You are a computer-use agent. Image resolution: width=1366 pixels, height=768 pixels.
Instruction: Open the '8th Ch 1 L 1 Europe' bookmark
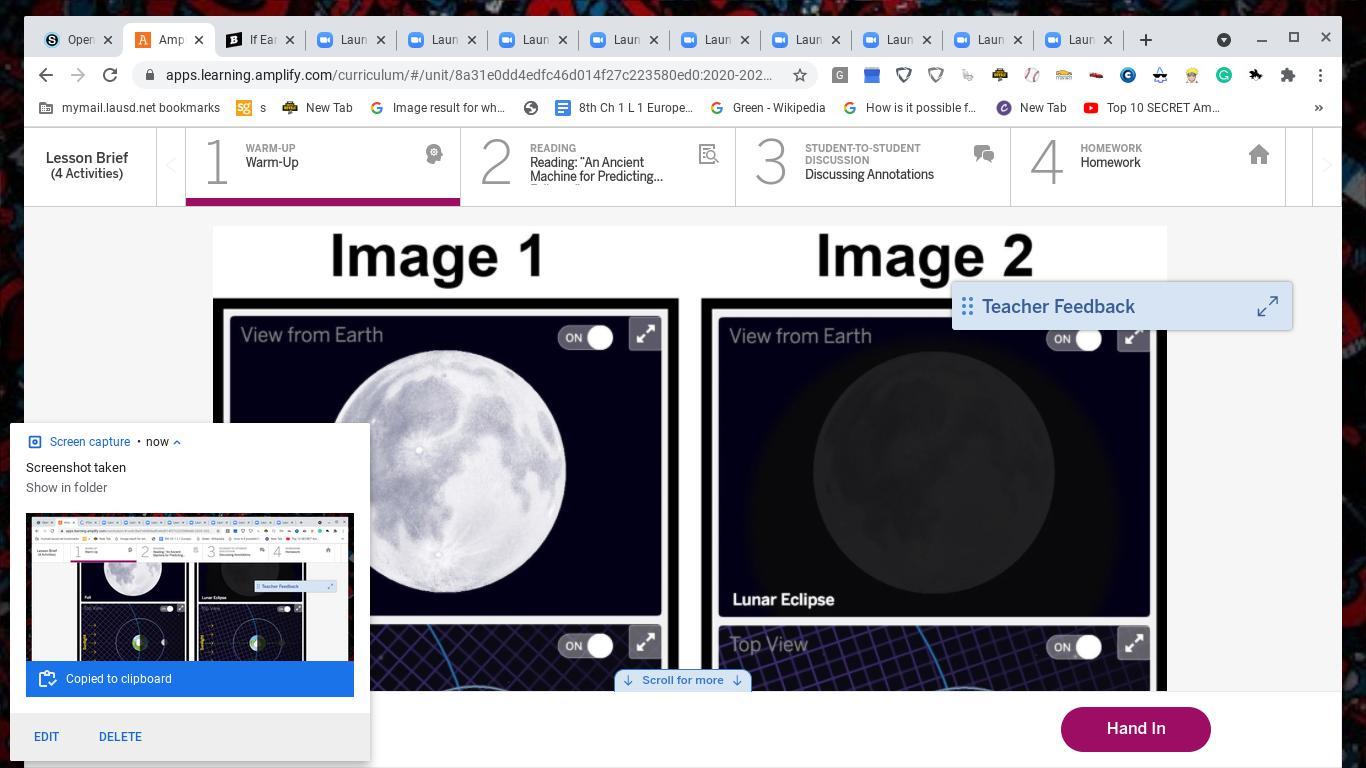623,108
